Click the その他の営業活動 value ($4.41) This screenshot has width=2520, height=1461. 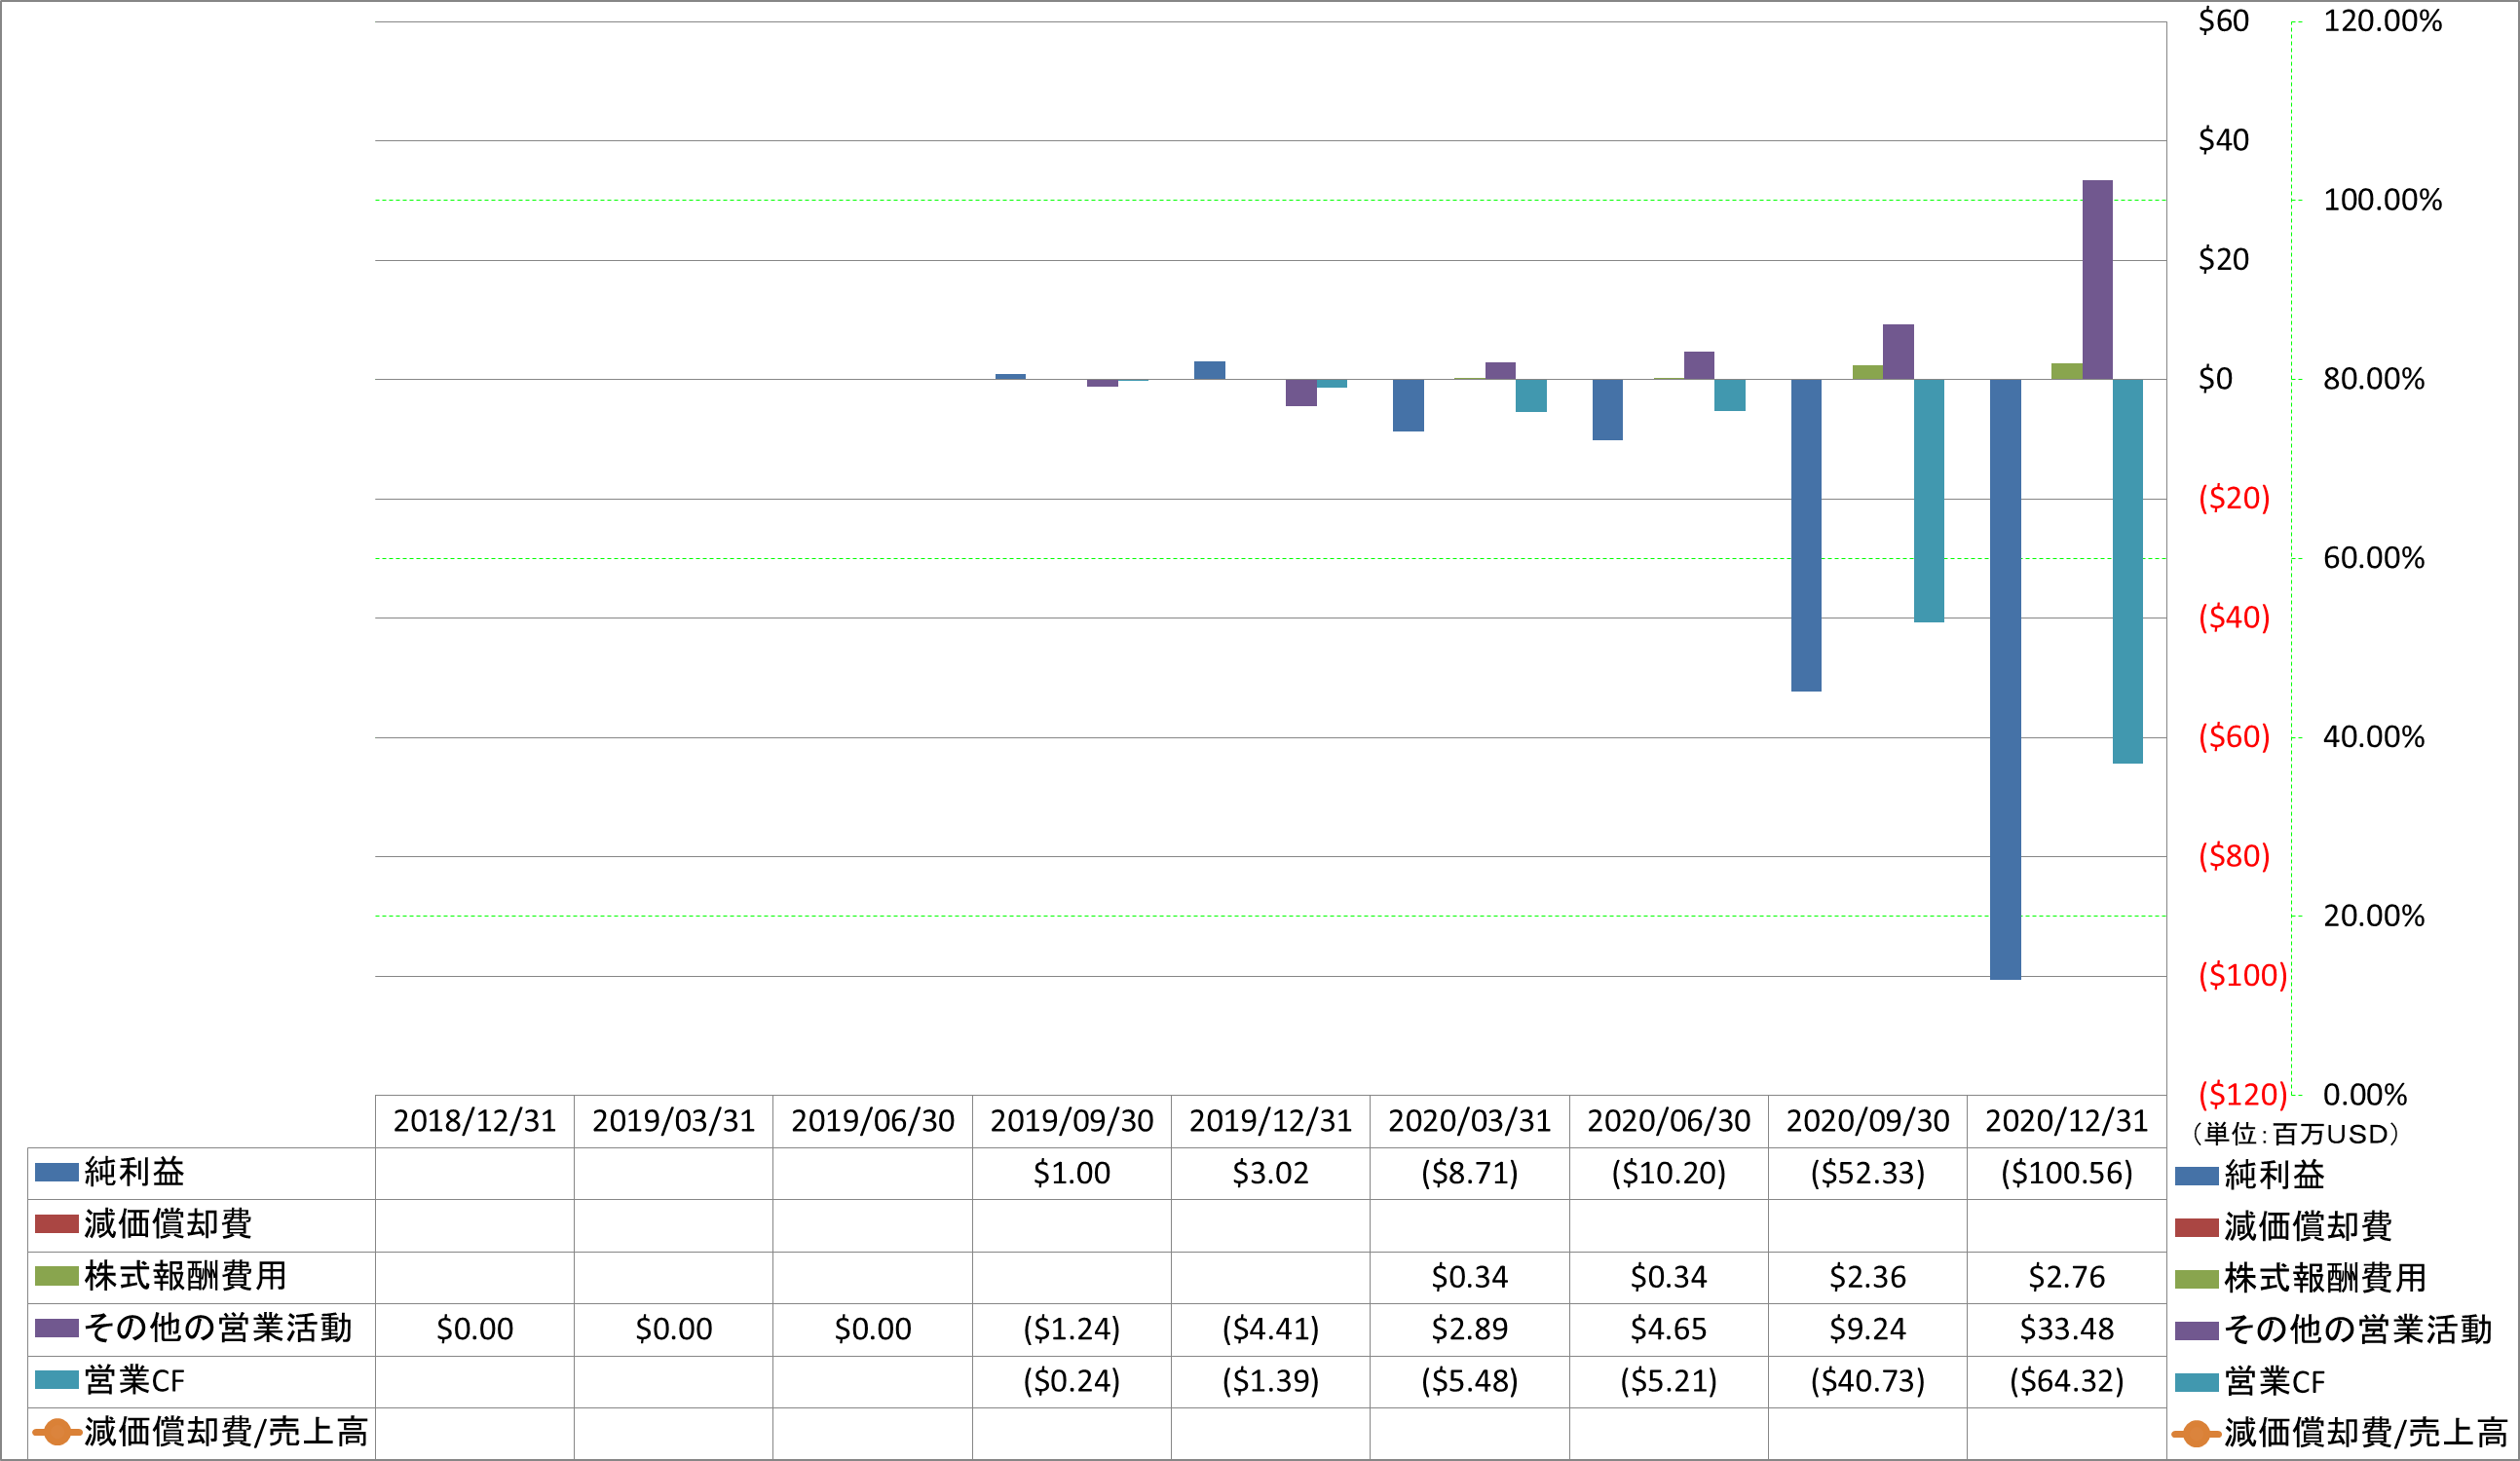[x=1270, y=1329]
